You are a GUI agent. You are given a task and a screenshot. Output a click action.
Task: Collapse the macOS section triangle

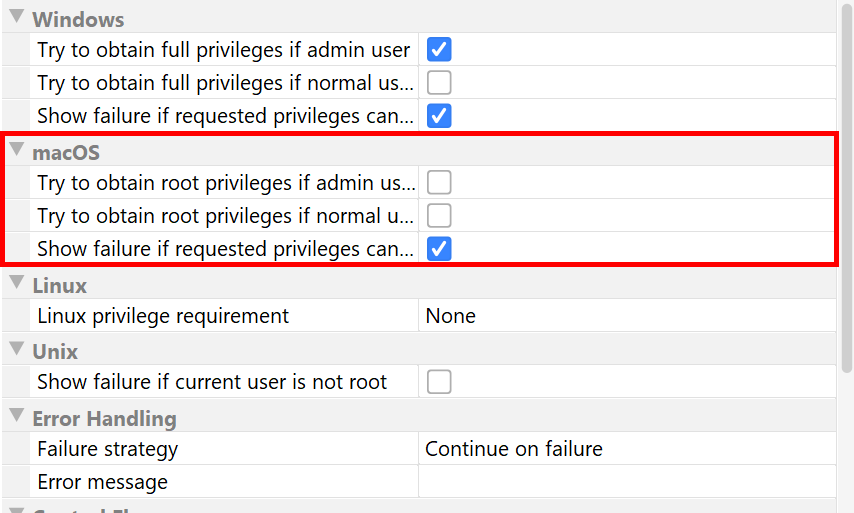click(16, 151)
